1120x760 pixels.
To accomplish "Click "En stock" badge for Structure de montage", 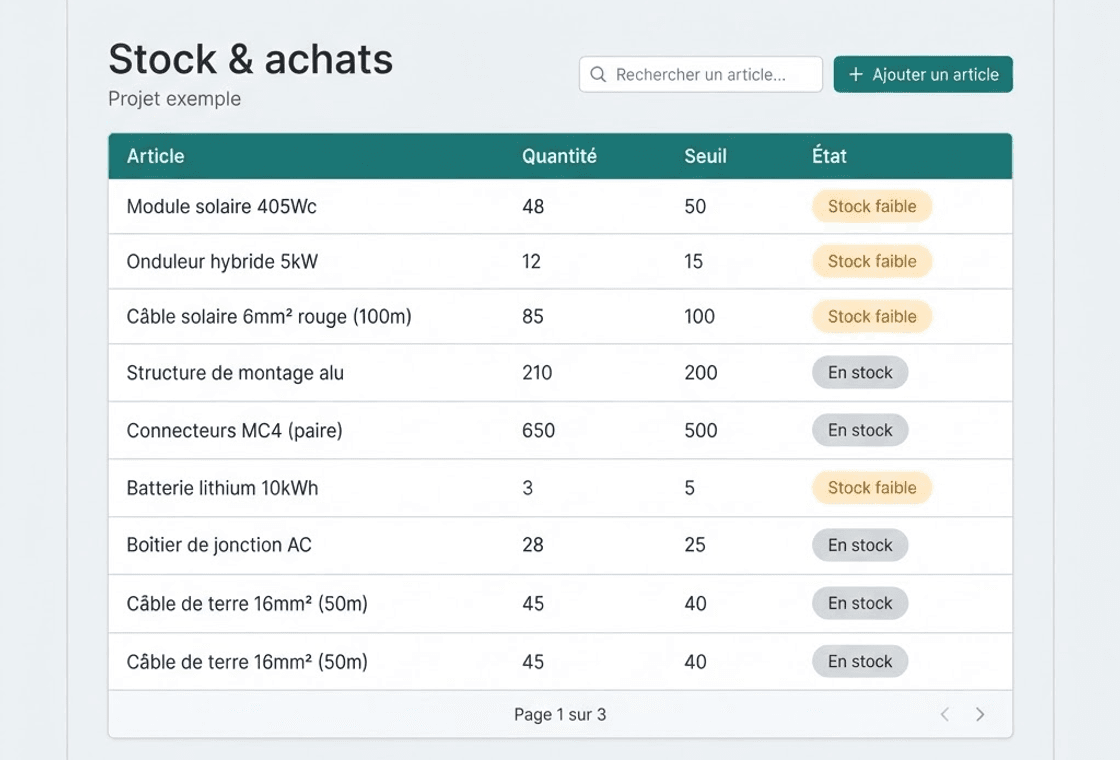I will tap(860, 373).
